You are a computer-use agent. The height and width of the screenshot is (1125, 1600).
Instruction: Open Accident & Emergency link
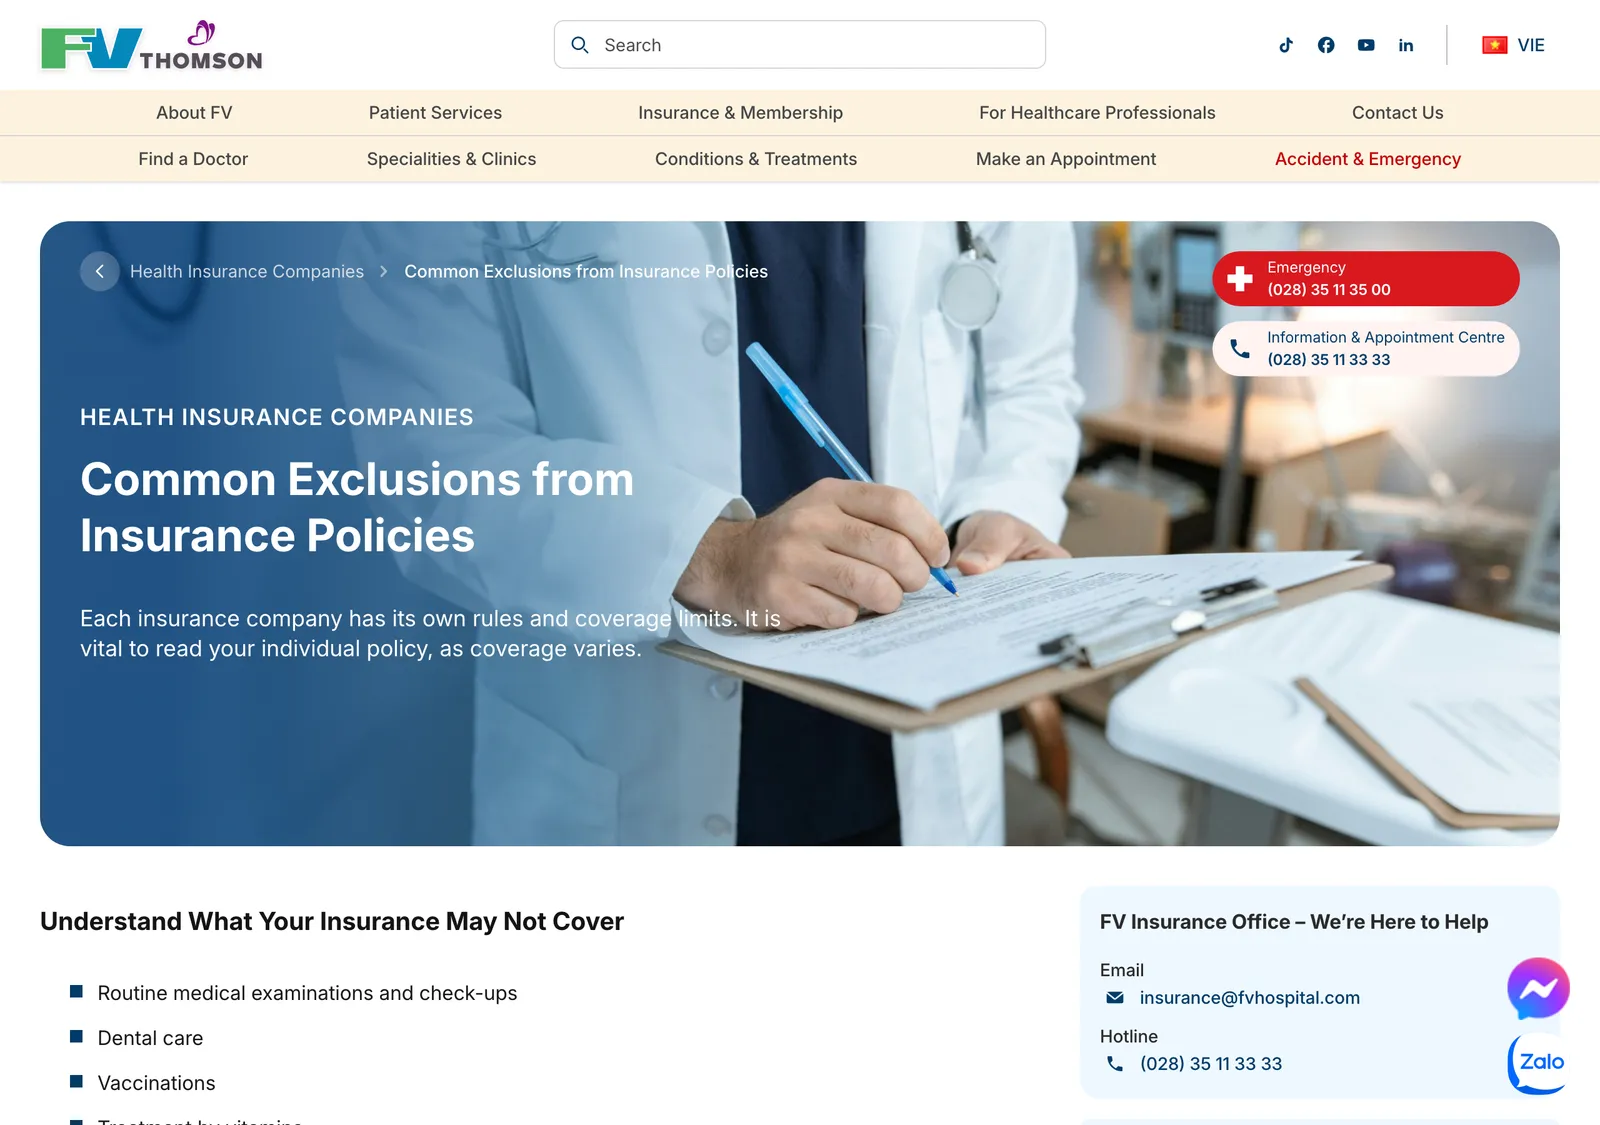[x=1368, y=159]
